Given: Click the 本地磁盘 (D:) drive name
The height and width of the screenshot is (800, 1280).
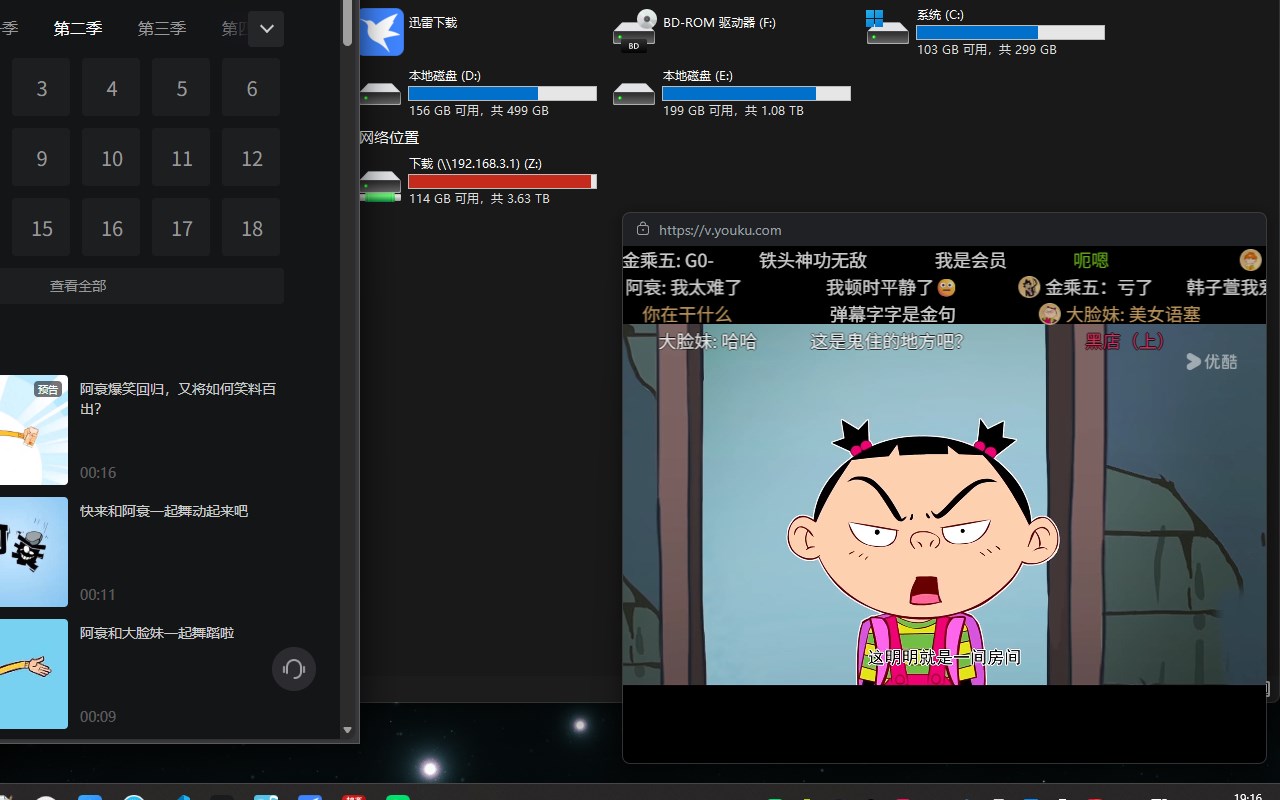Looking at the screenshot, I should click(x=445, y=76).
